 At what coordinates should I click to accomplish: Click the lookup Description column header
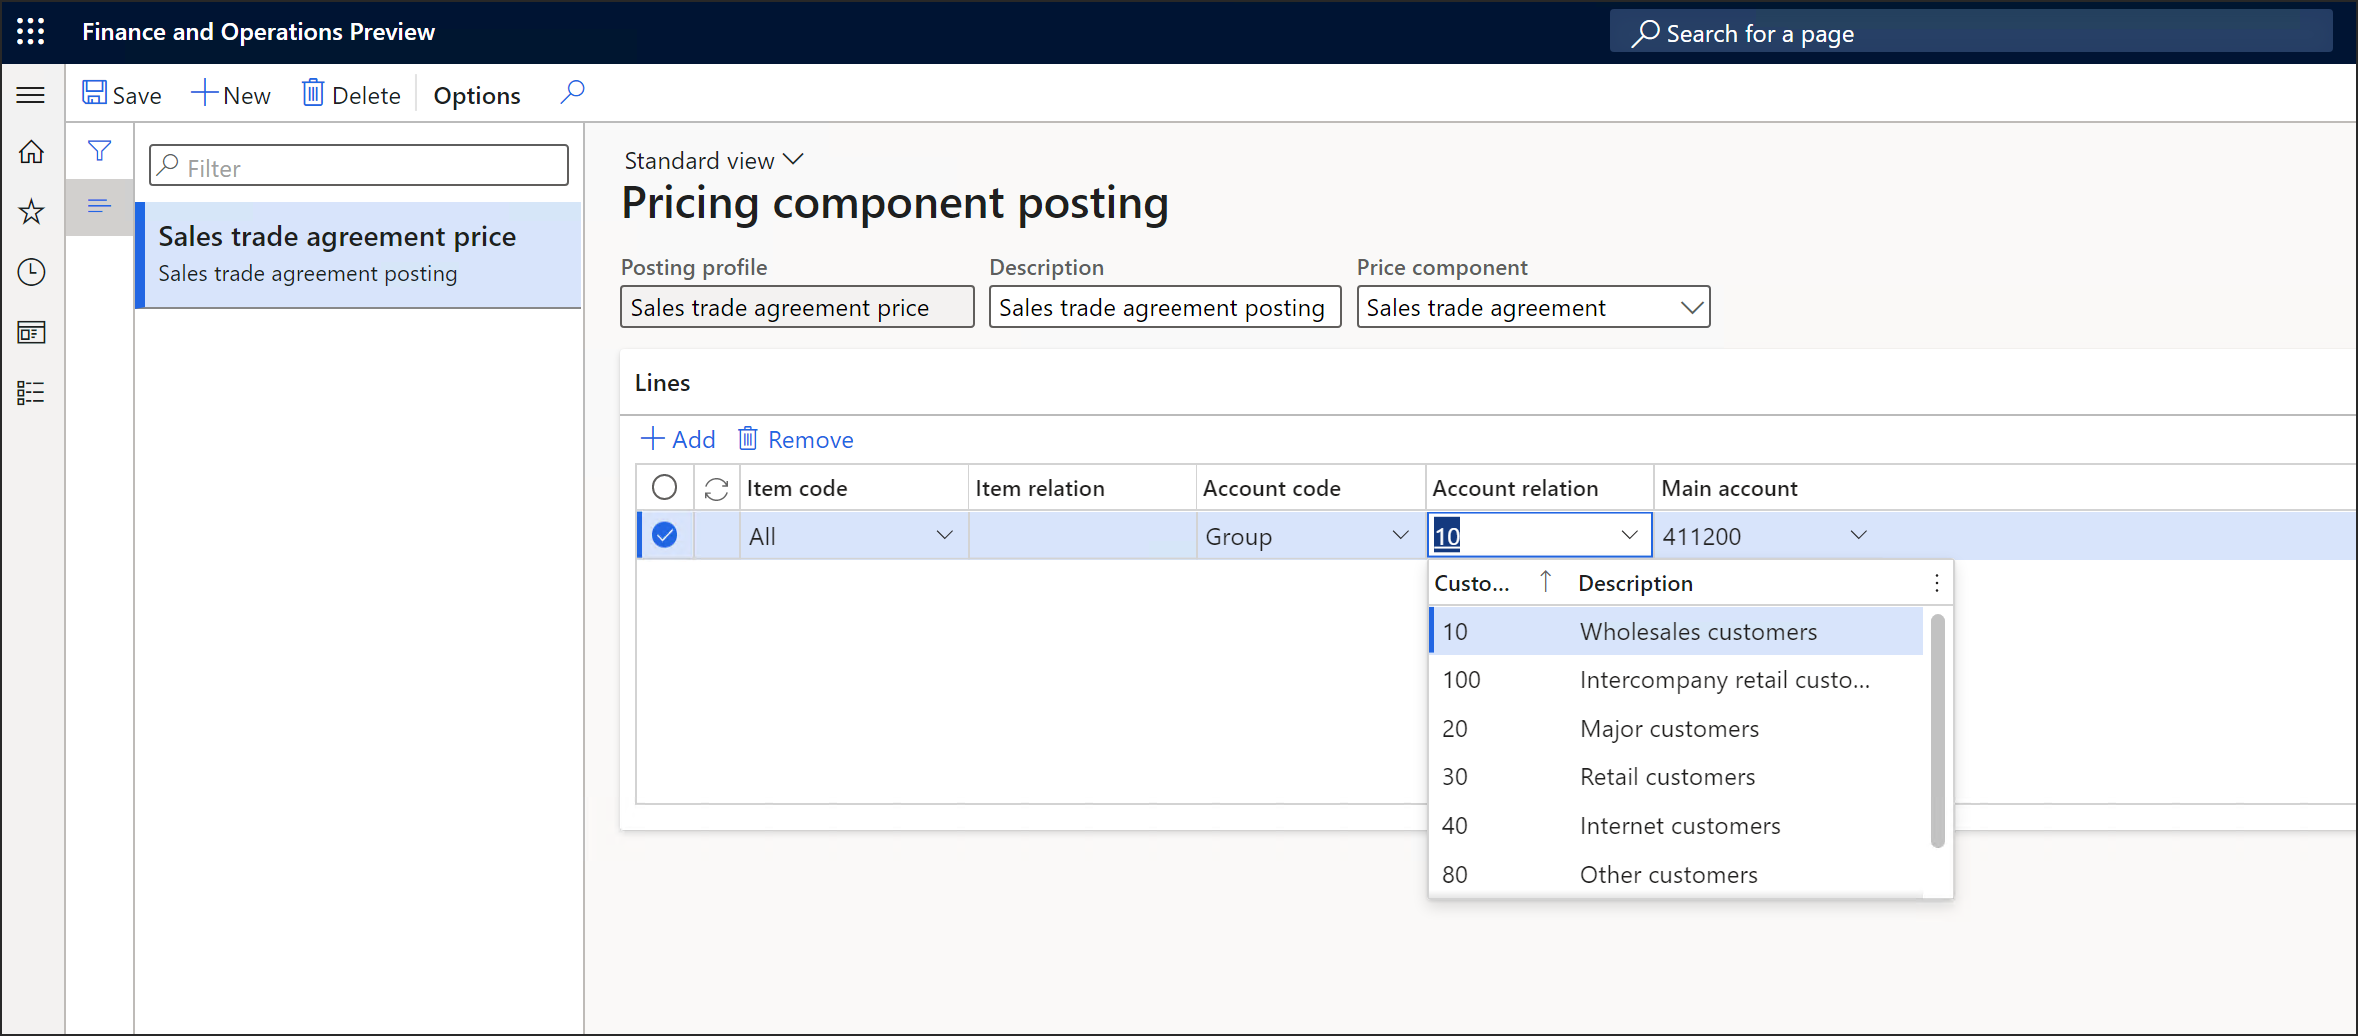[x=1635, y=583]
